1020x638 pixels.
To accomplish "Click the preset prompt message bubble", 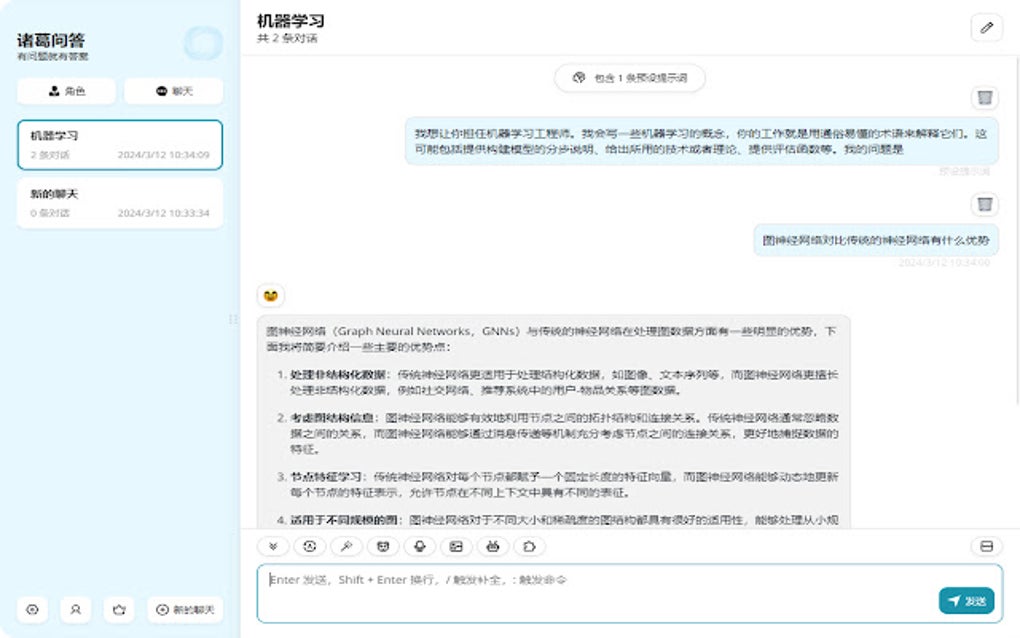I will (x=701, y=142).
